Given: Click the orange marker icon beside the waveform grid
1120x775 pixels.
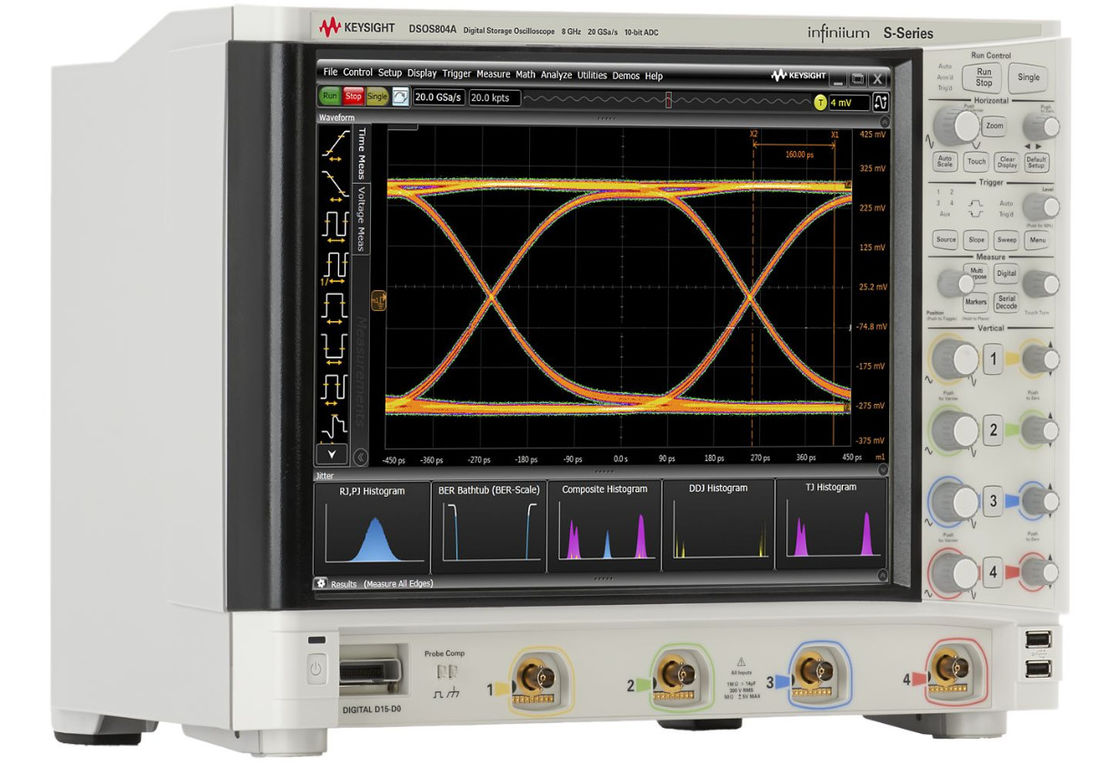Looking at the screenshot, I should pos(379,300).
